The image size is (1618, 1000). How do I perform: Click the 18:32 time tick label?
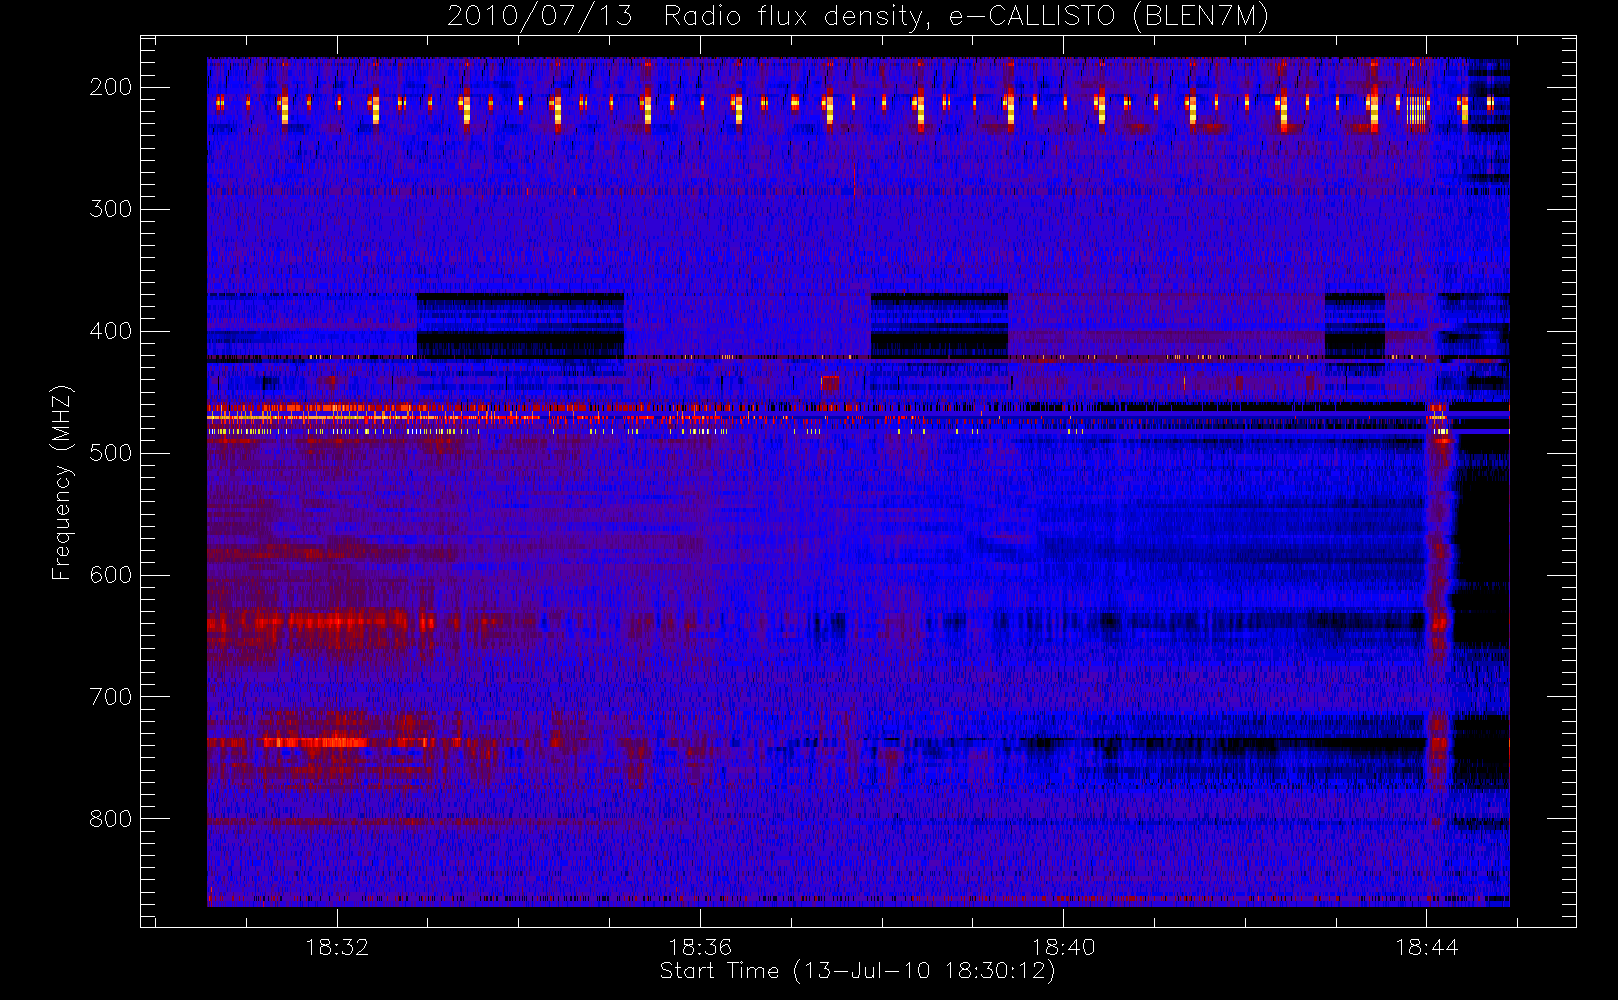(337, 947)
